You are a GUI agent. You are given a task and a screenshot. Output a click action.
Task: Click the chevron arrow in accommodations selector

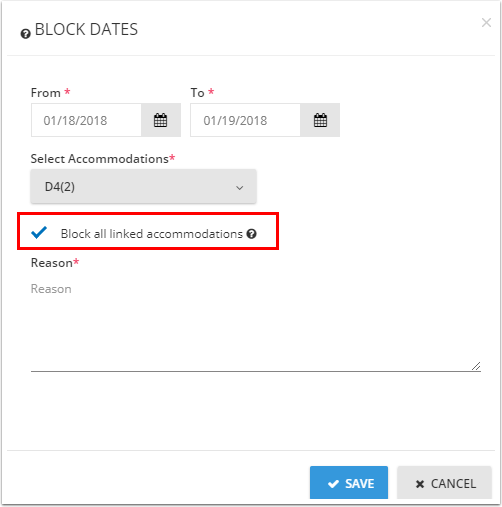(x=240, y=188)
